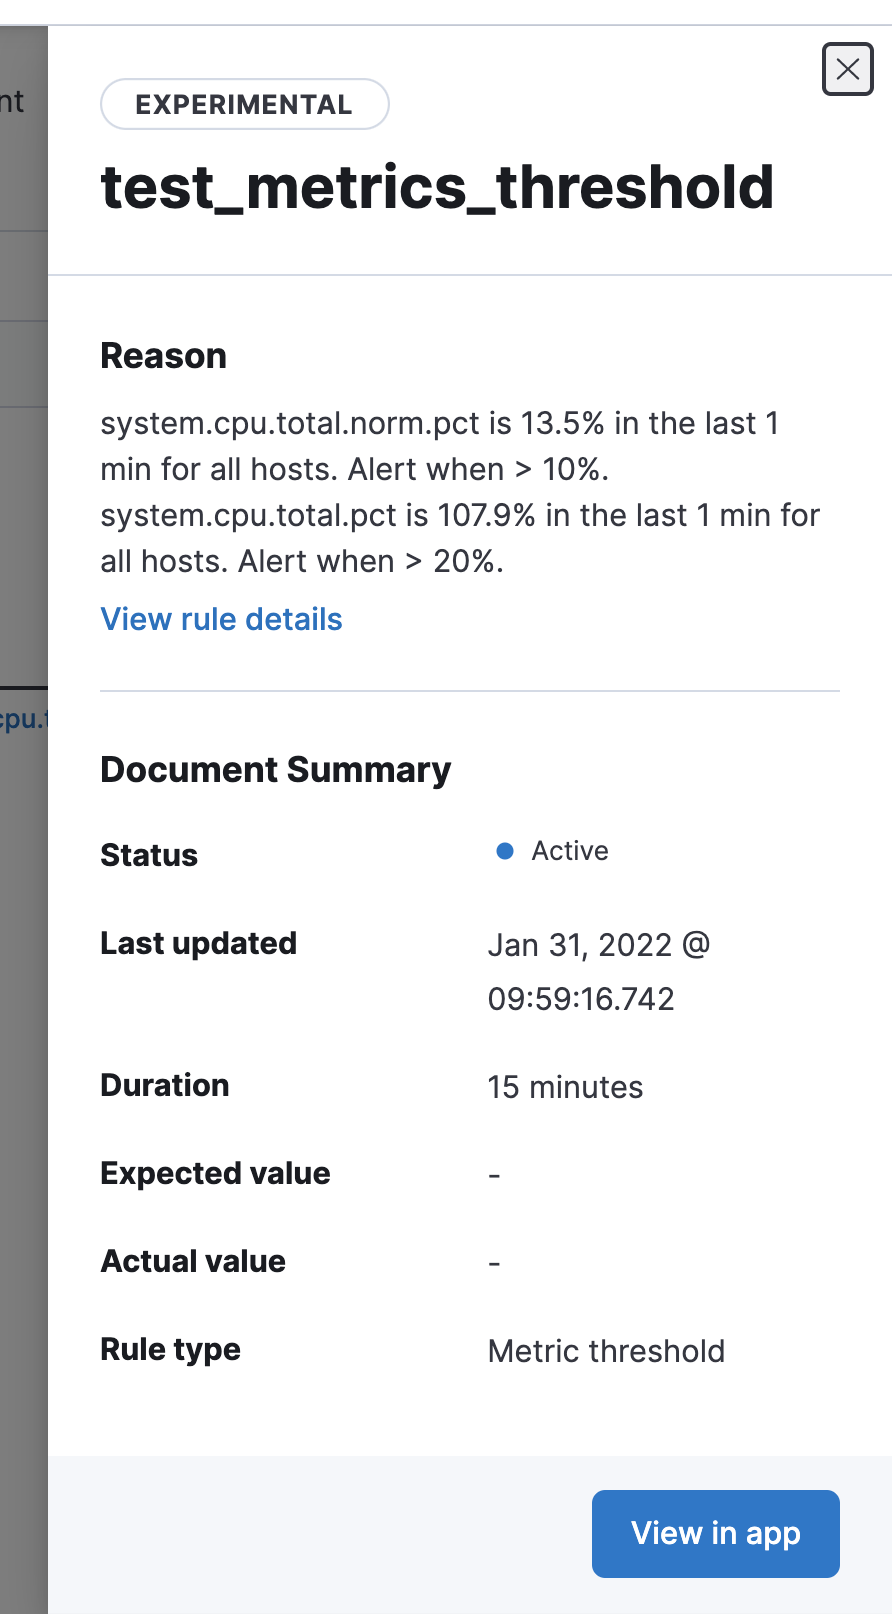Image resolution: width=892 pixels, height=1614 pixels.
Task: Select the Rule type row label
Action: click(x=170, y=1348)
